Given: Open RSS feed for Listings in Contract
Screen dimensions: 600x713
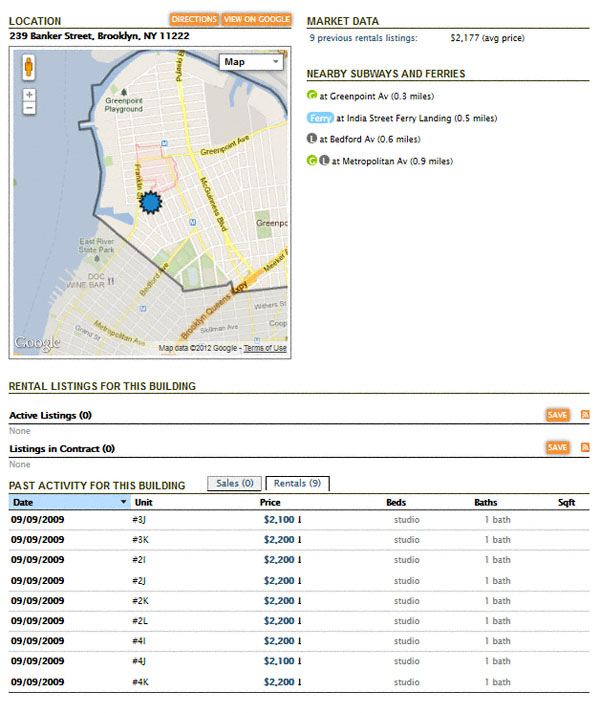Looking at the screenshot, I should [x=585, y=448].
